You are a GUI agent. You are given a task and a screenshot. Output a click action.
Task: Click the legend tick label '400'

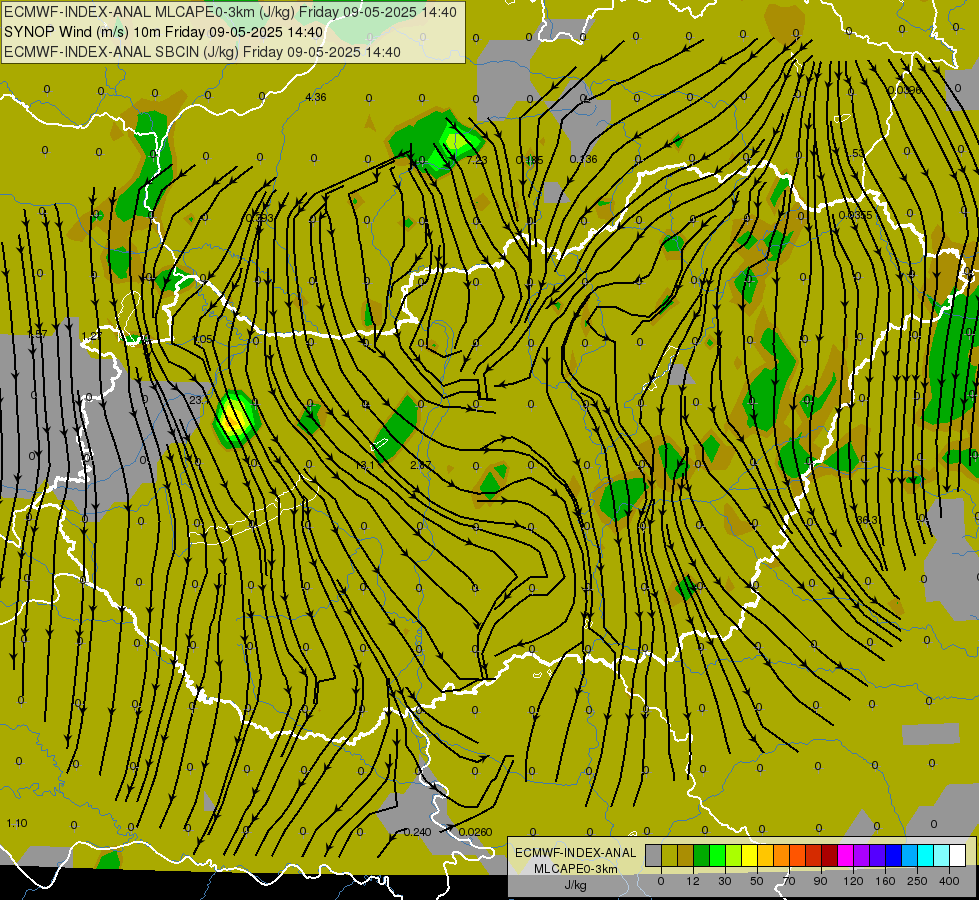point(949,881)
